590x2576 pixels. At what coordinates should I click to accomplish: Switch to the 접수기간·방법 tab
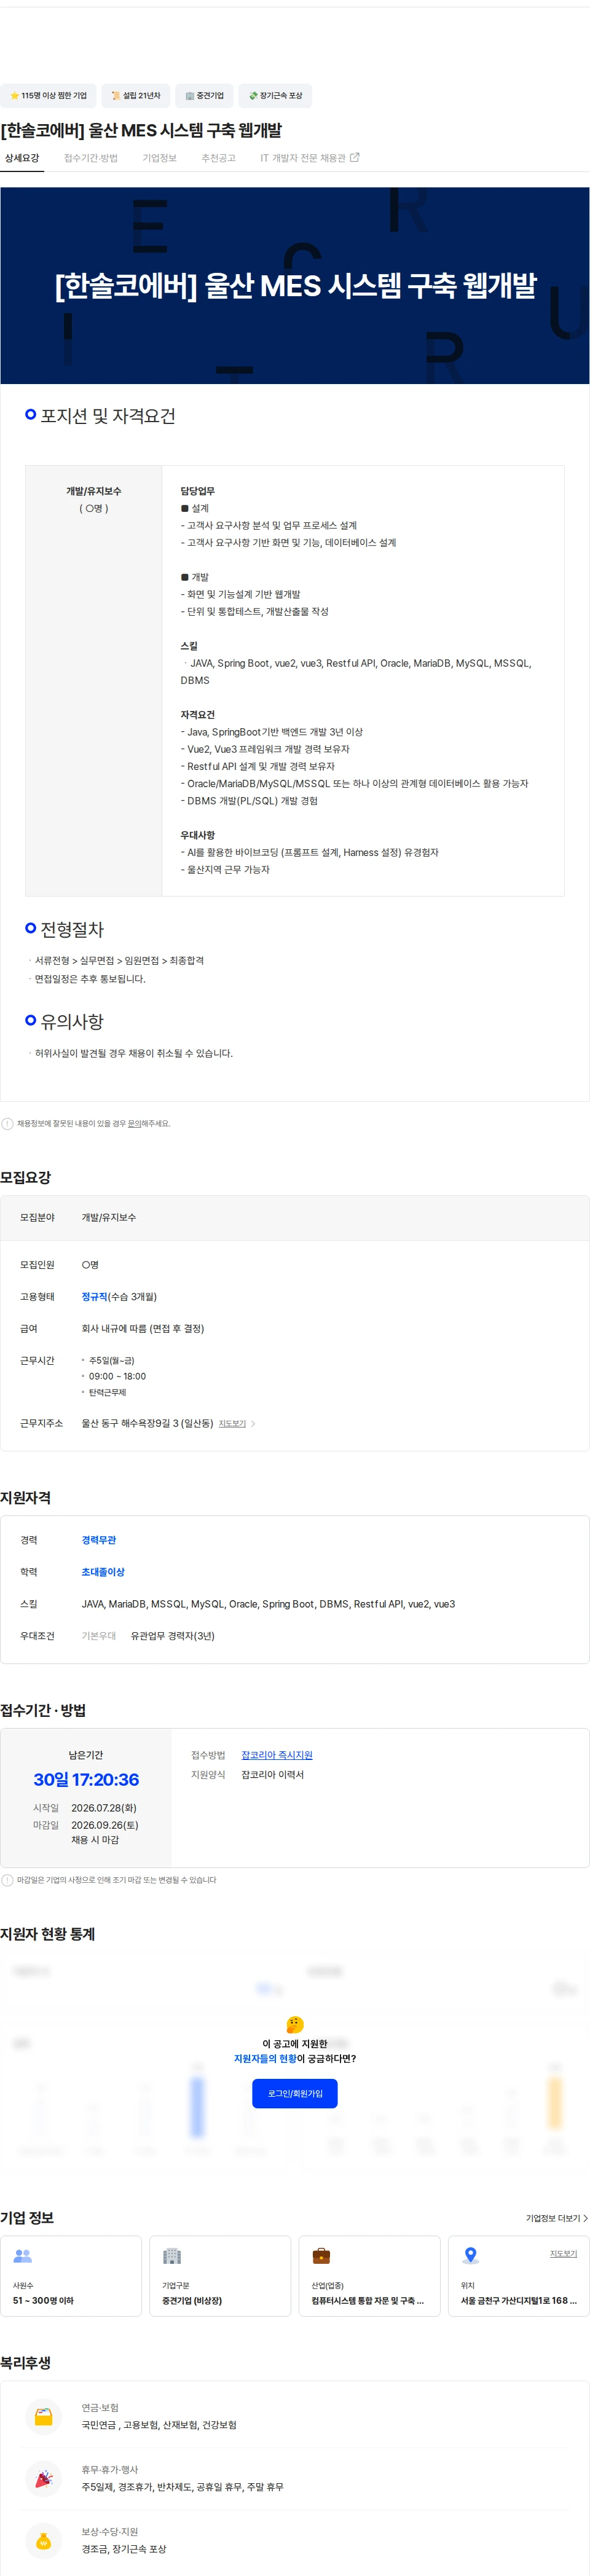(91, 158)
